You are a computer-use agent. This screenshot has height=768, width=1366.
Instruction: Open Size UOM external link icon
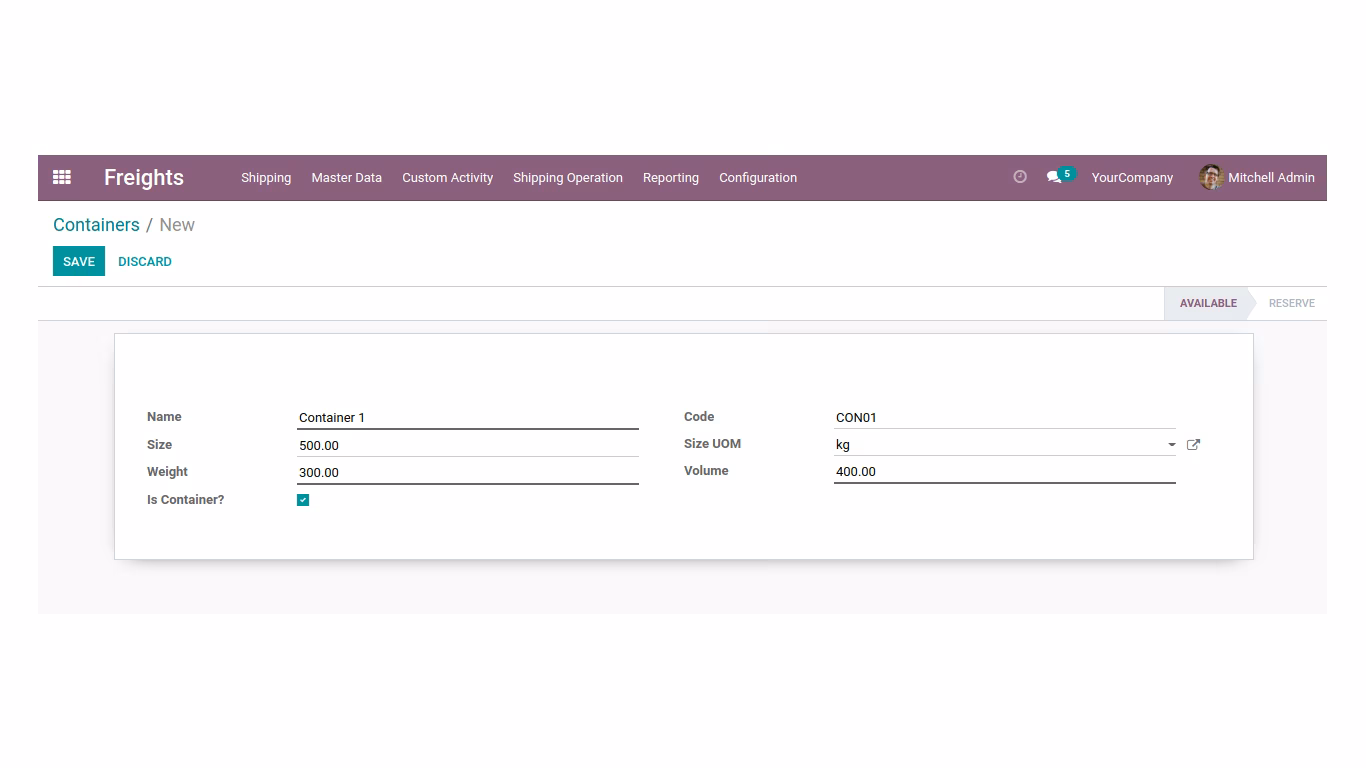tap(1193, 445)
